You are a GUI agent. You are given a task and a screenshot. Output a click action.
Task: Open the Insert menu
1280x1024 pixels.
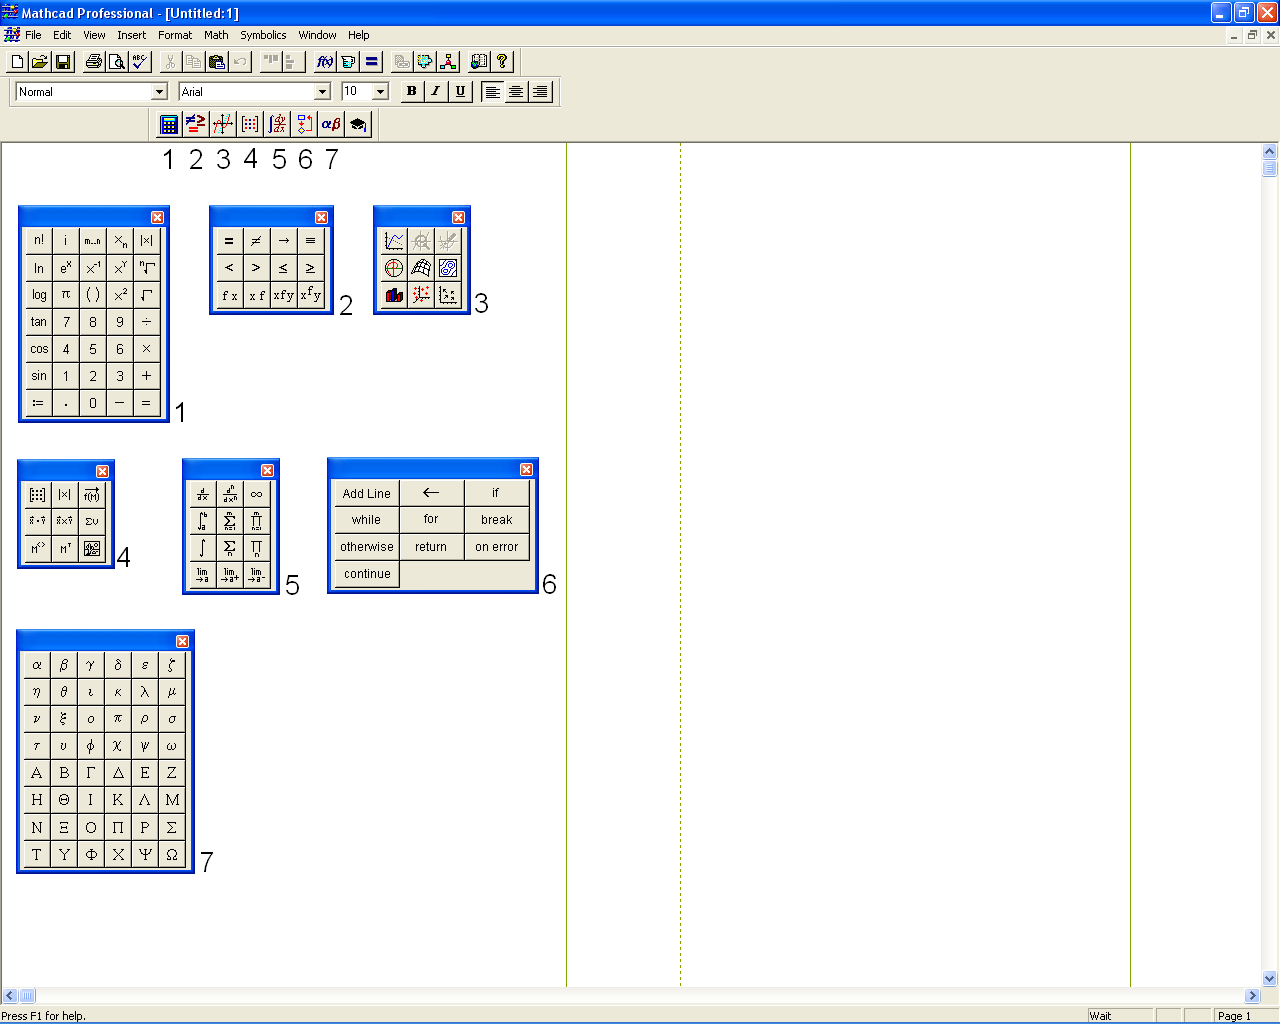(x=131, y=35)
